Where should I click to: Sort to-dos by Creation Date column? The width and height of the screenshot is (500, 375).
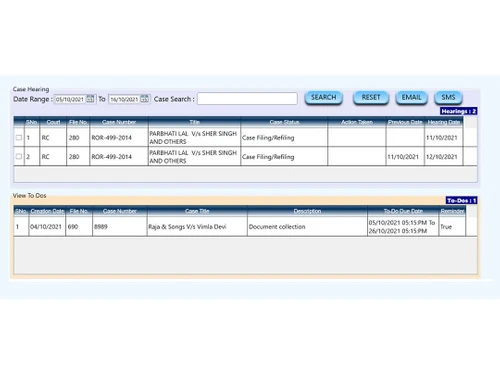coord(47,211)
